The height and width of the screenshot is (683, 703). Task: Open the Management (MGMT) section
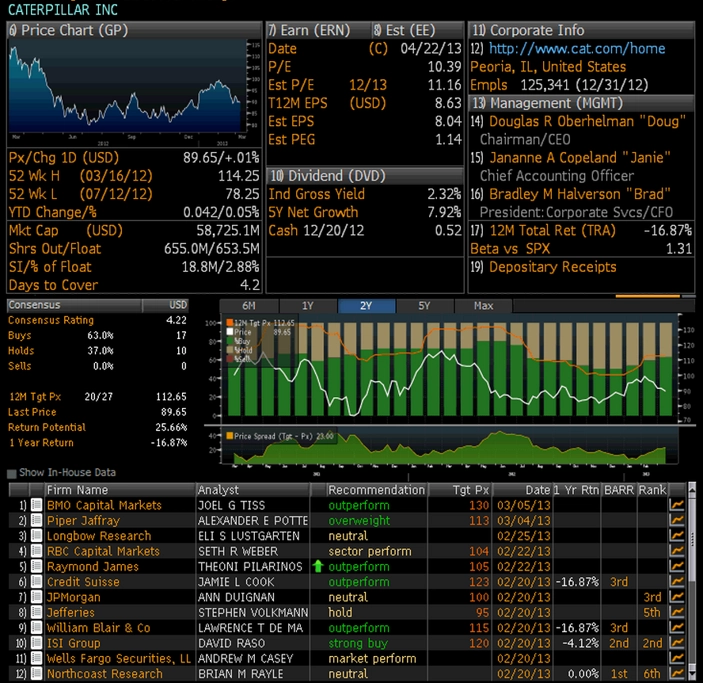coord(581,103)
